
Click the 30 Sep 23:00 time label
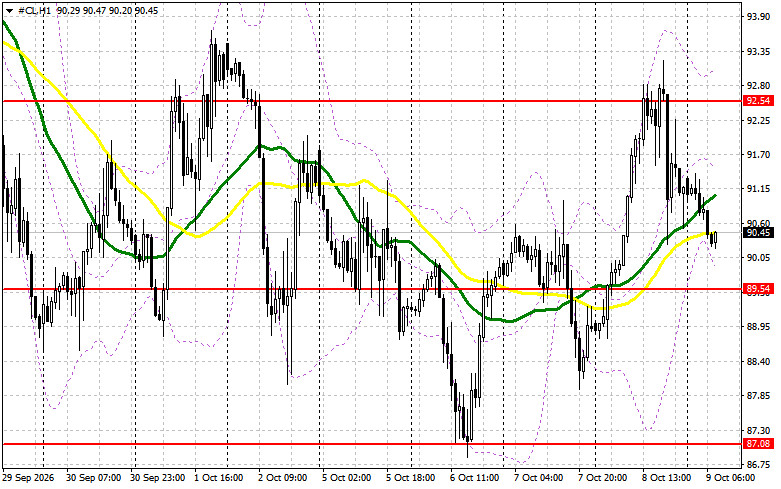[x=157, y=478]
